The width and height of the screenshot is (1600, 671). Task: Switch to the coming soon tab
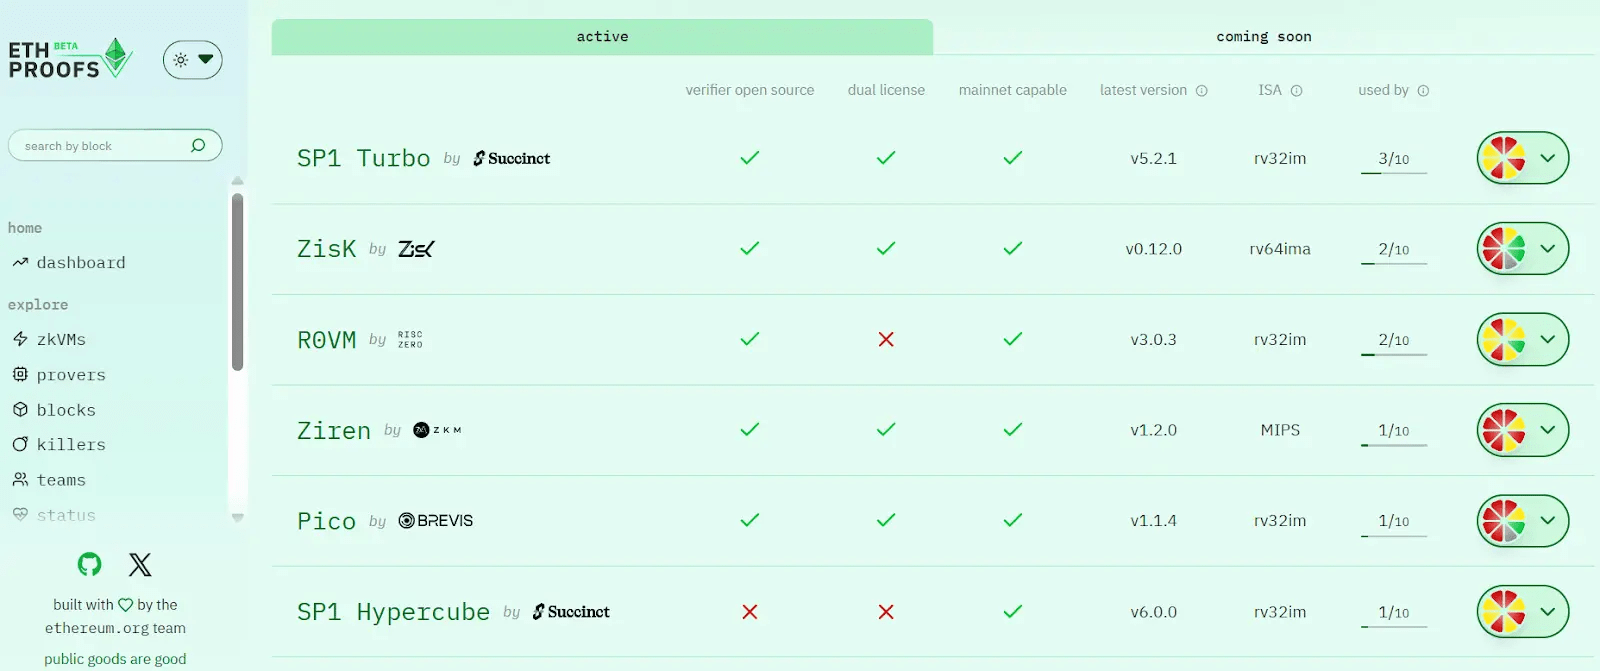point(1263,37)
